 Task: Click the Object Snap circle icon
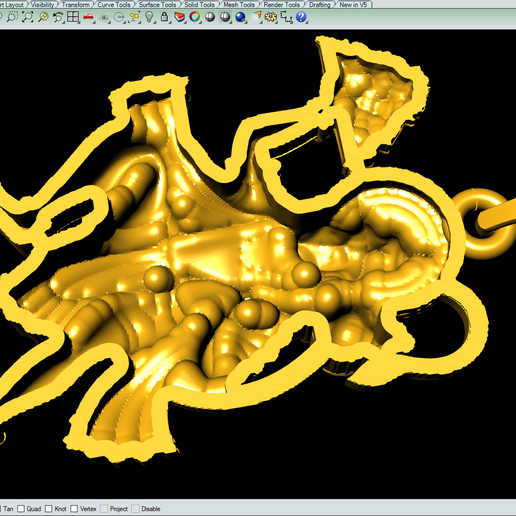119,17
